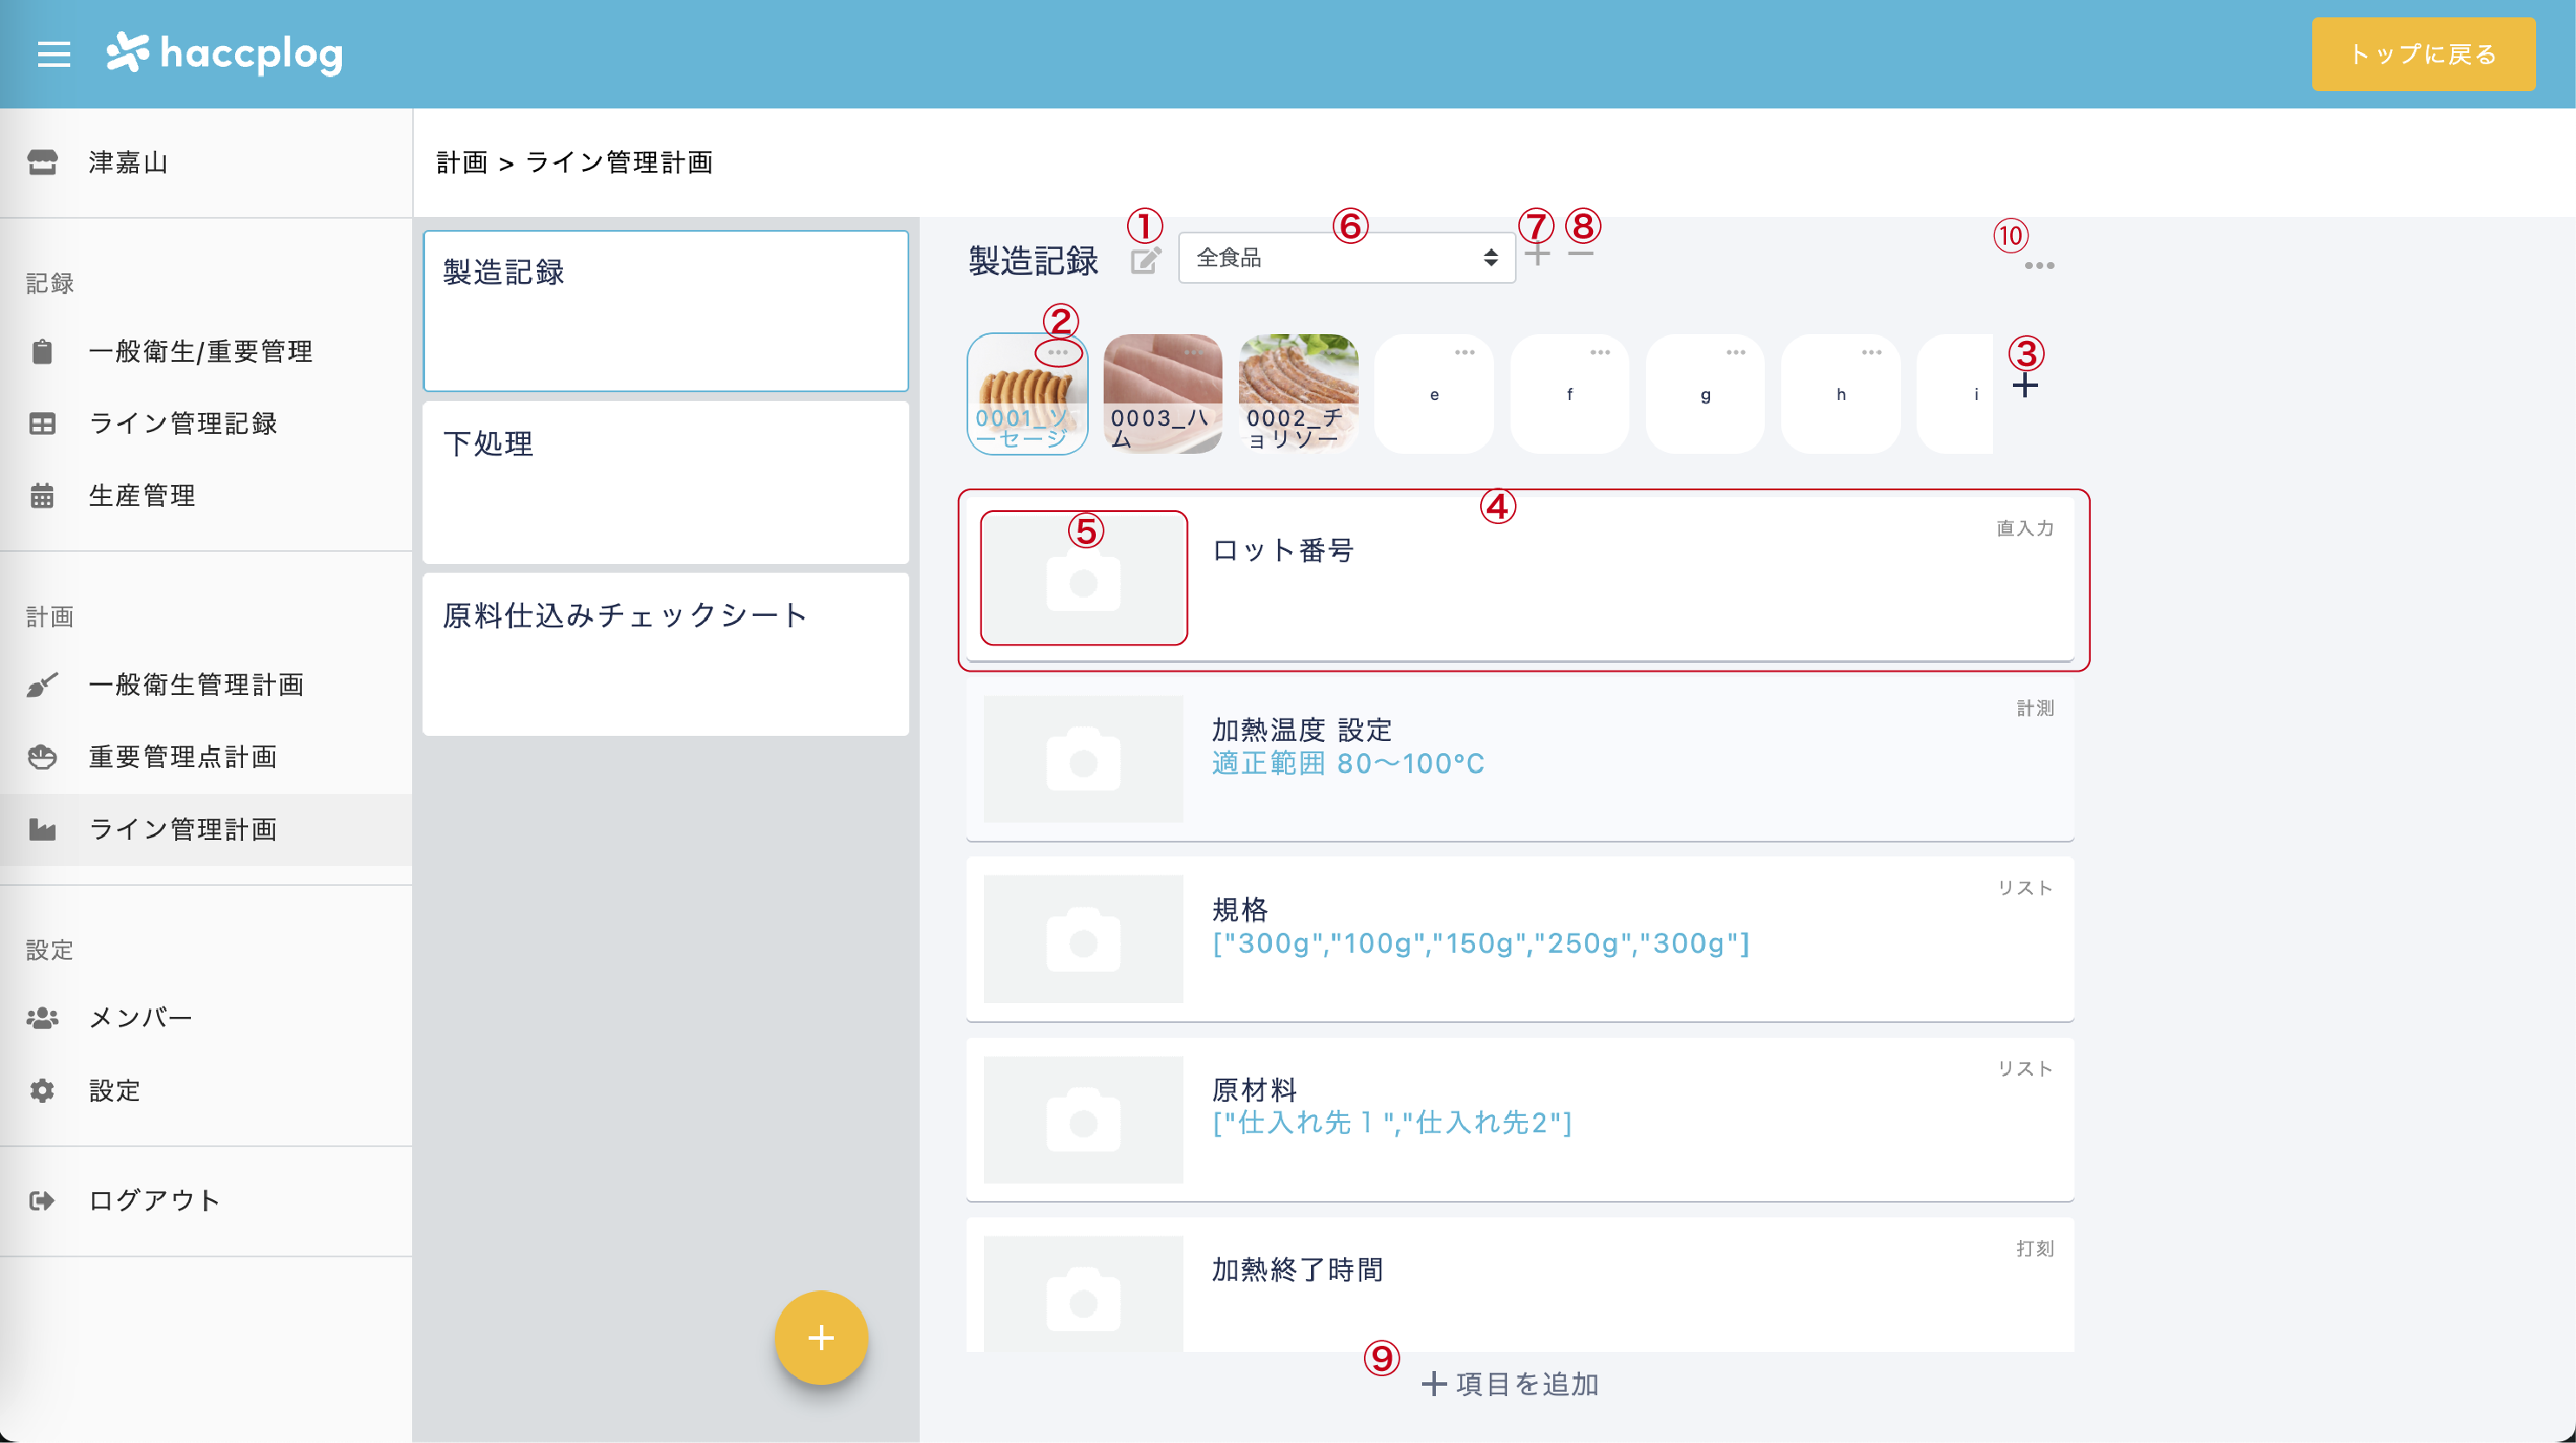2576x1443 pixels.
Task: Open the hamburger navigation menu
Action: pyautogui.click(x=53, y=54)
